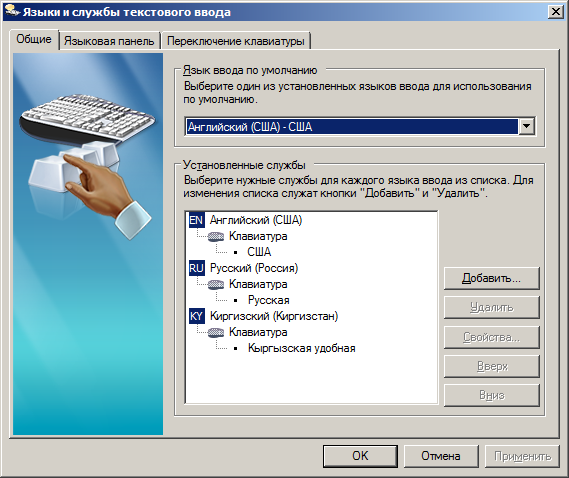Select the Кыргызская удобная layout entry
This screenshot has height=478, width=569.
pyautogui.click(x=302, y=348)
